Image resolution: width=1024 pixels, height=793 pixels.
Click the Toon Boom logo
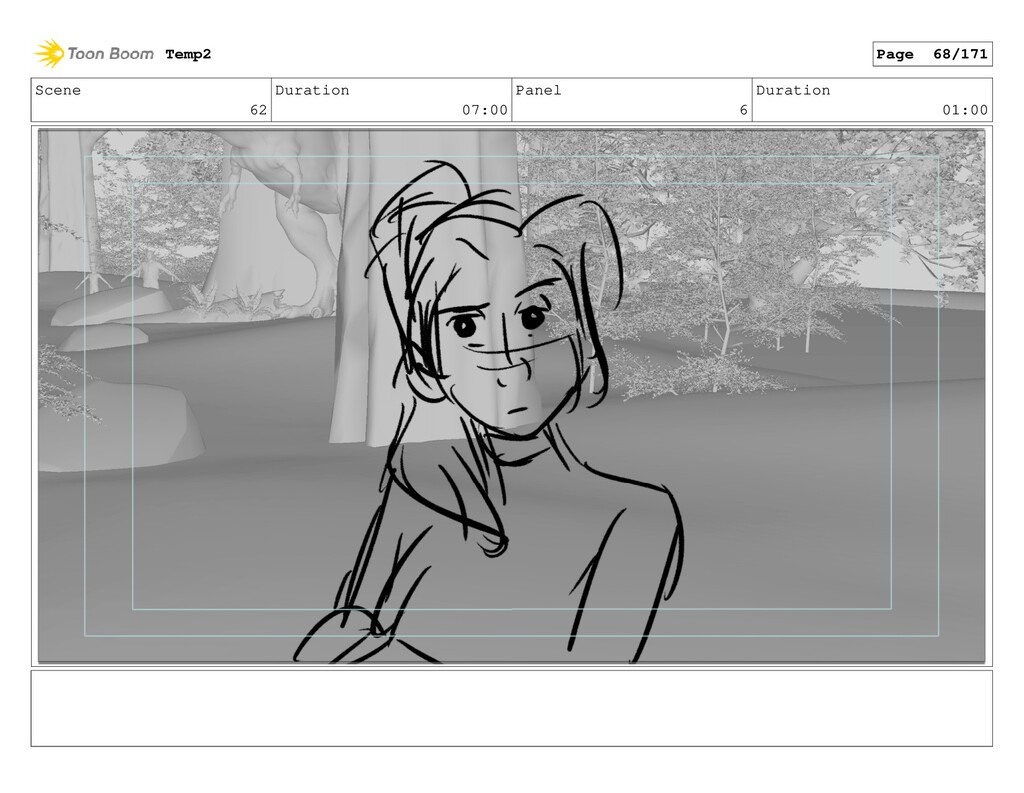point(94,54)
